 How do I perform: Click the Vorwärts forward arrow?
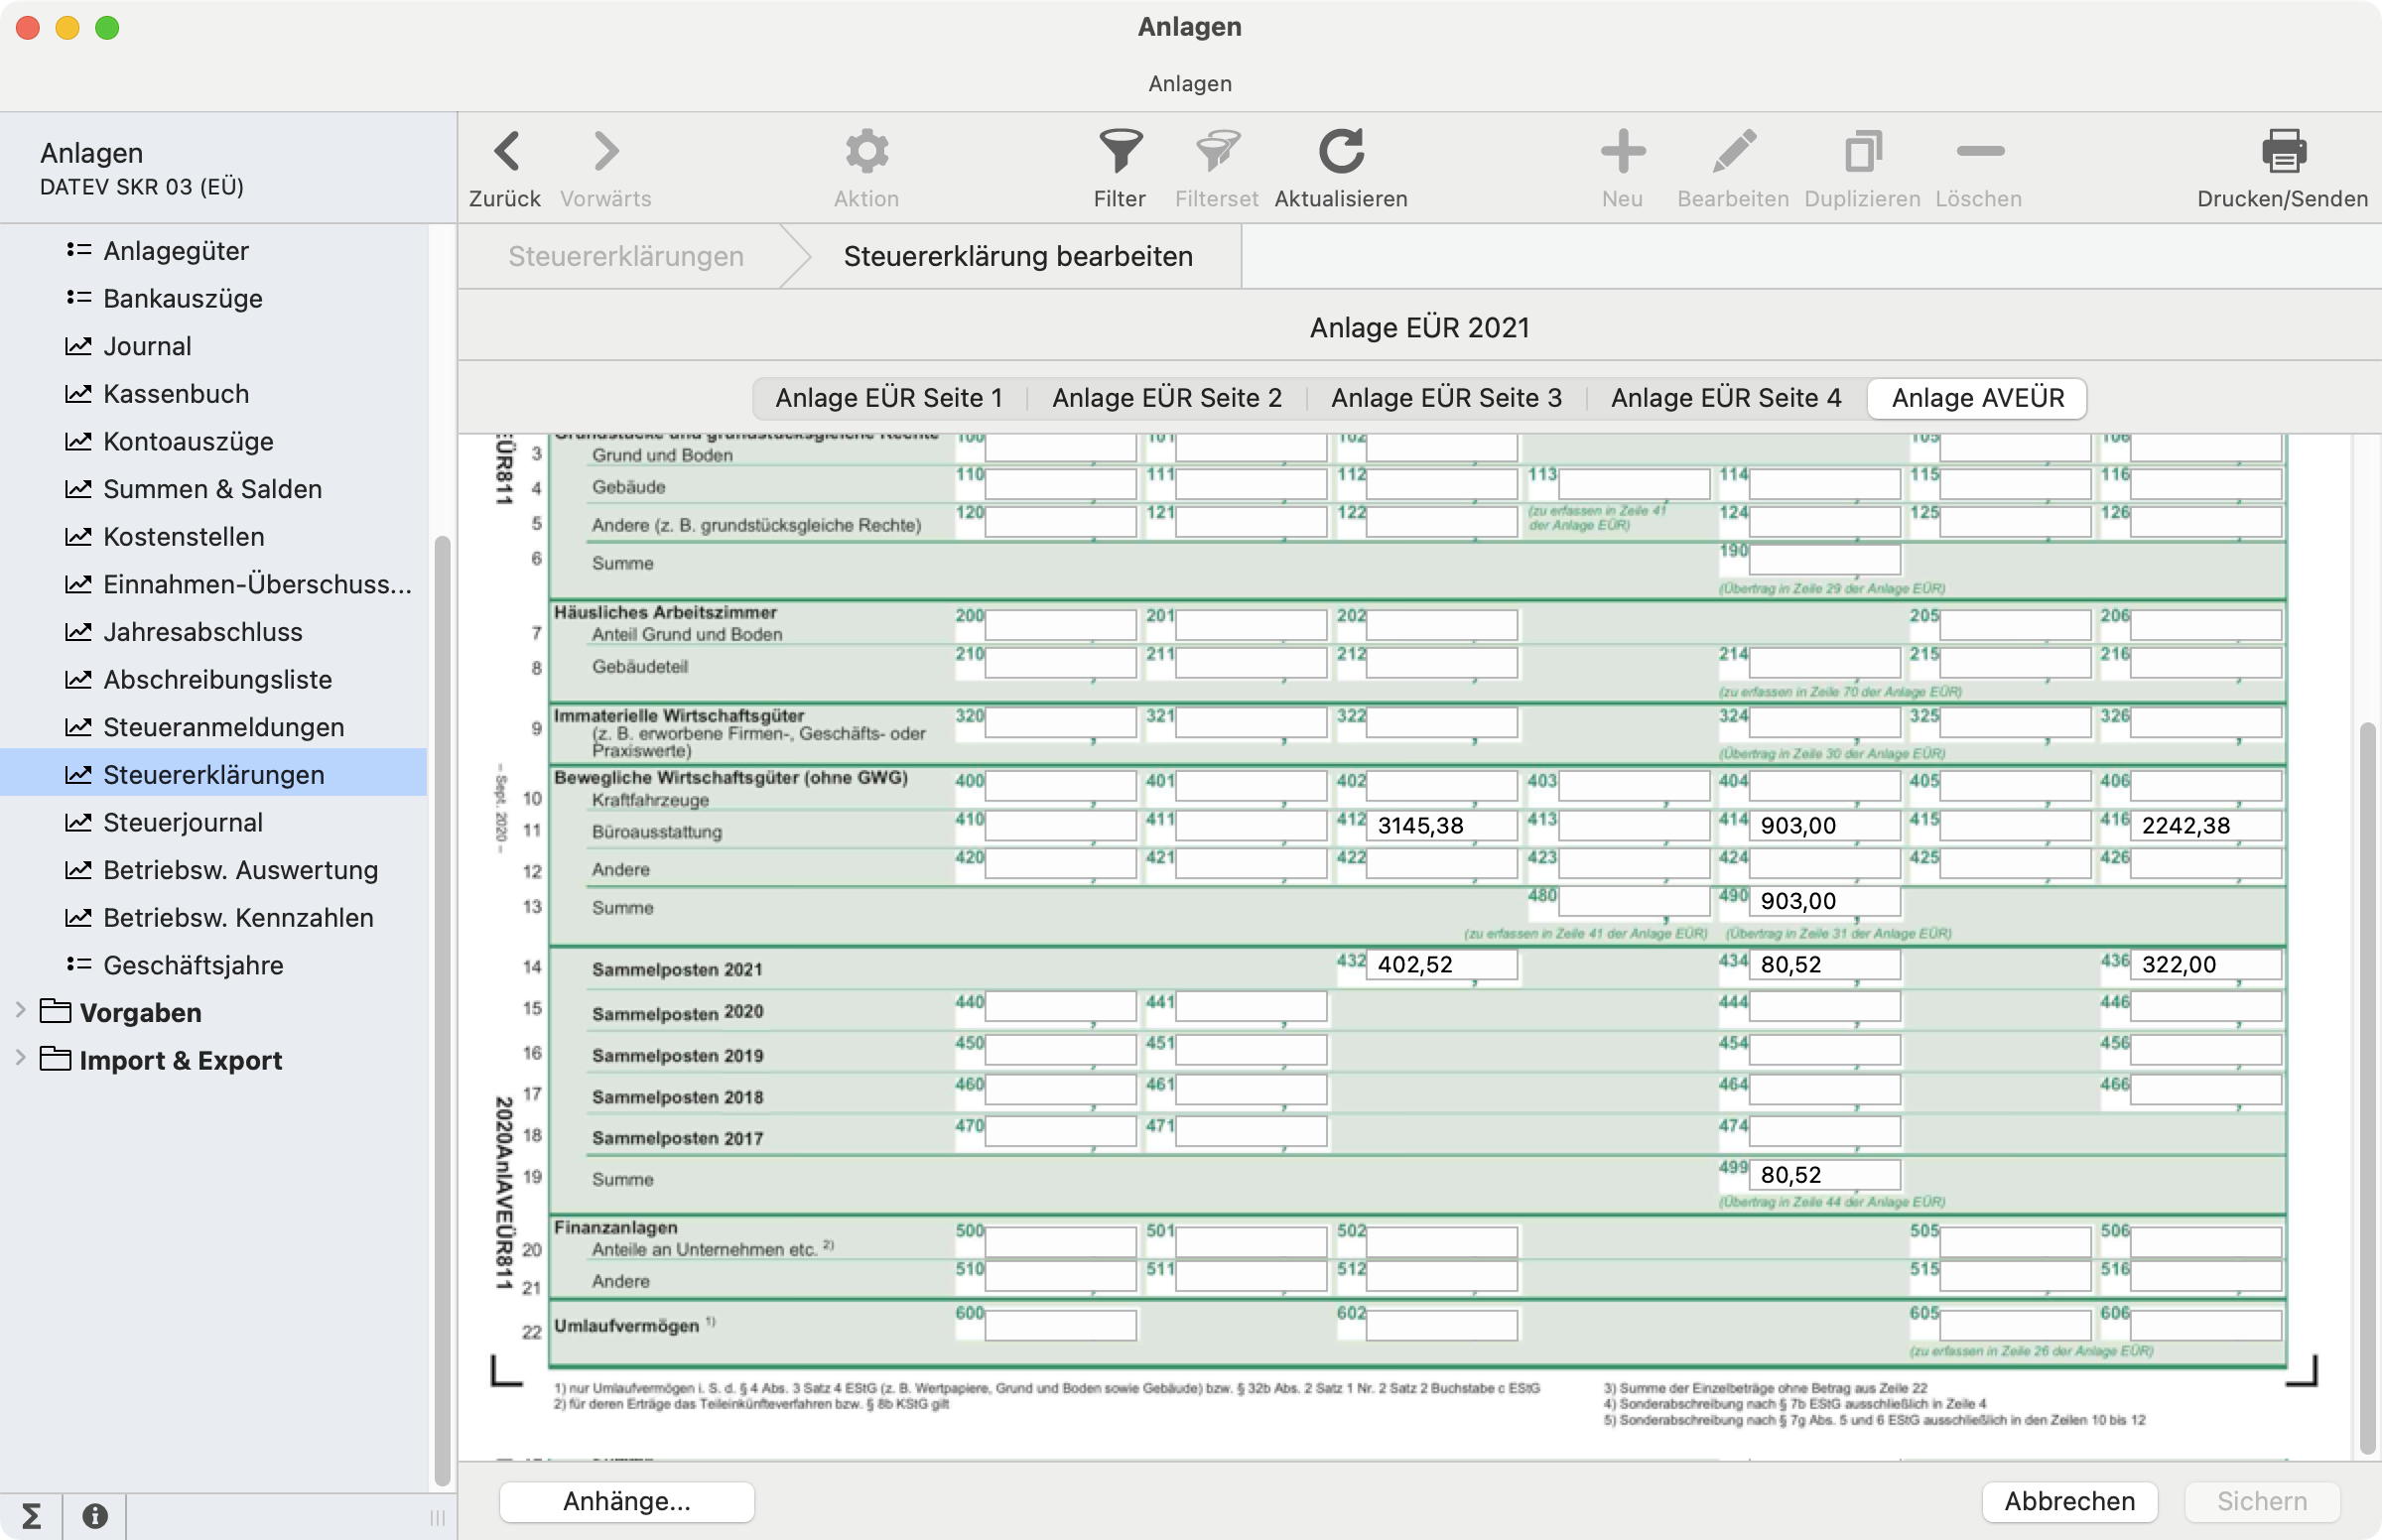coord(606,152)
